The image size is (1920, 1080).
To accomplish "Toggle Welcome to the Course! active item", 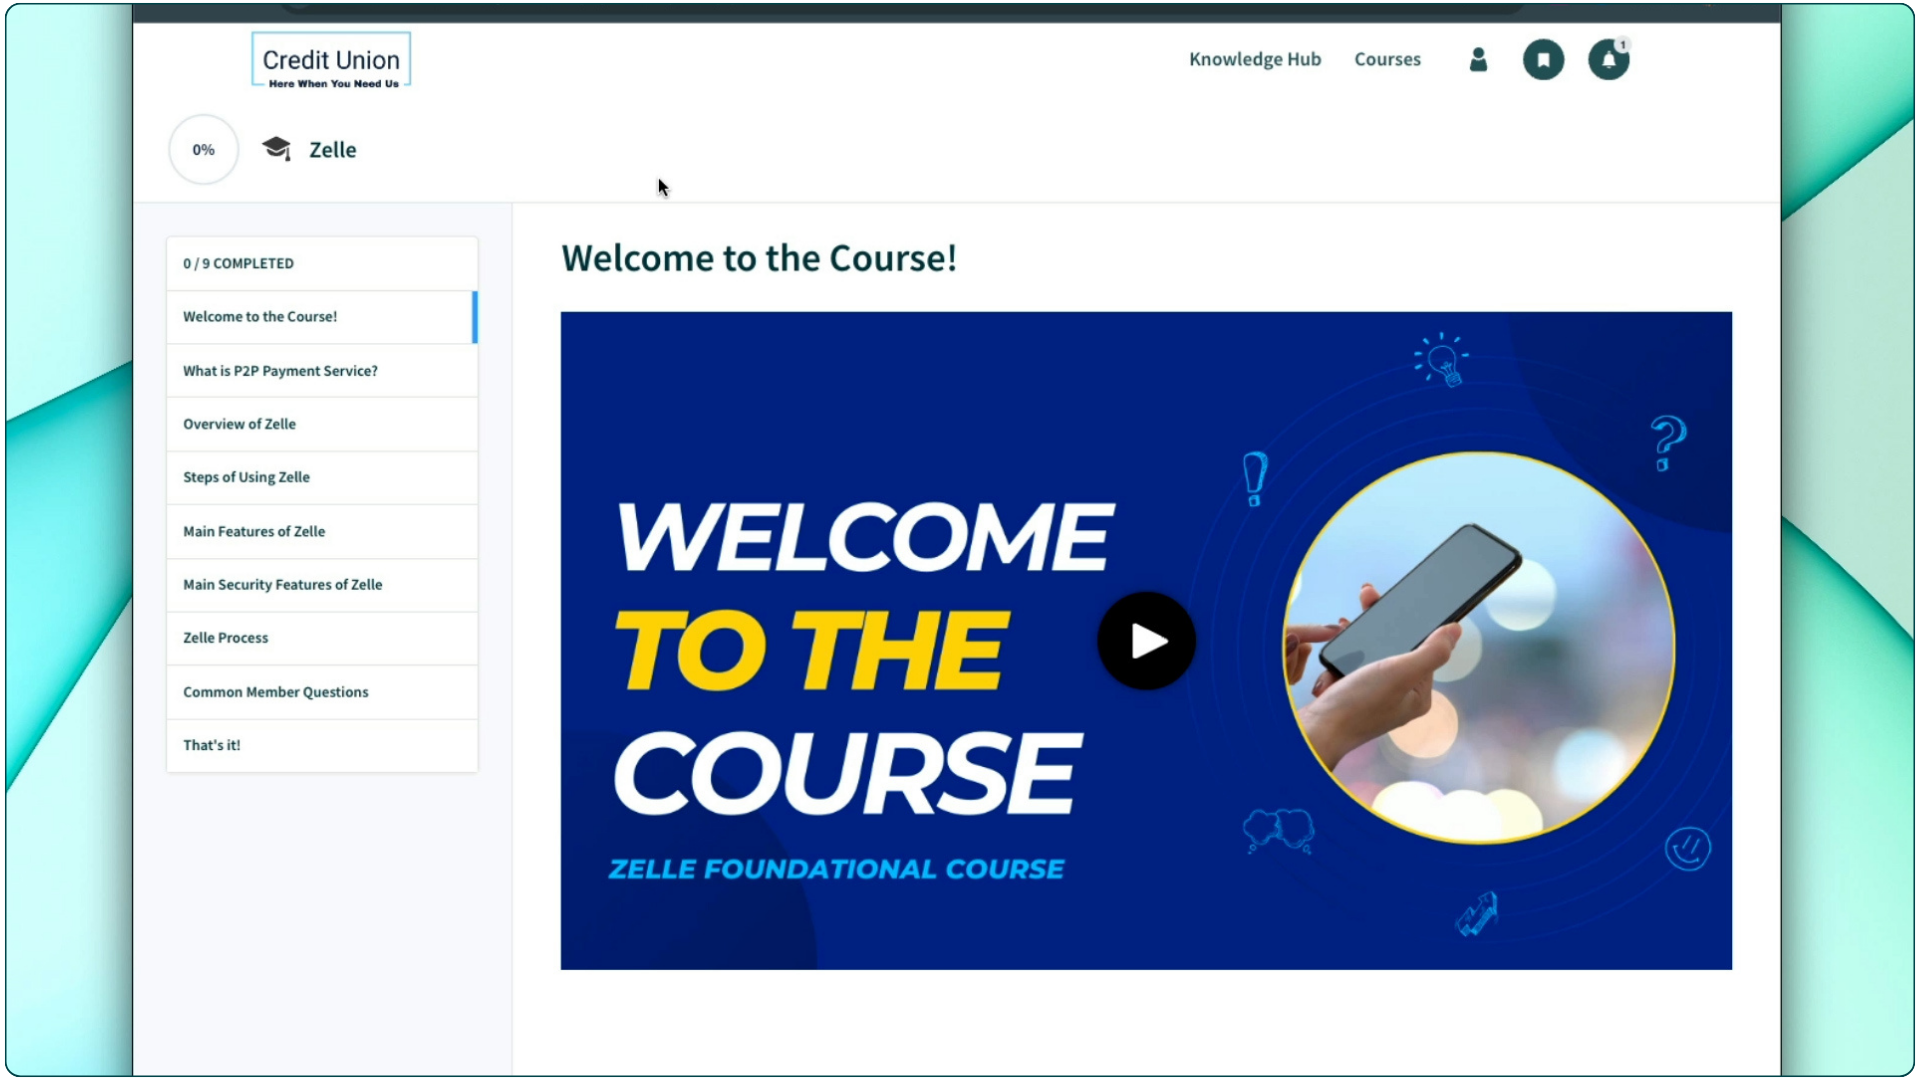I will (323, 316).
